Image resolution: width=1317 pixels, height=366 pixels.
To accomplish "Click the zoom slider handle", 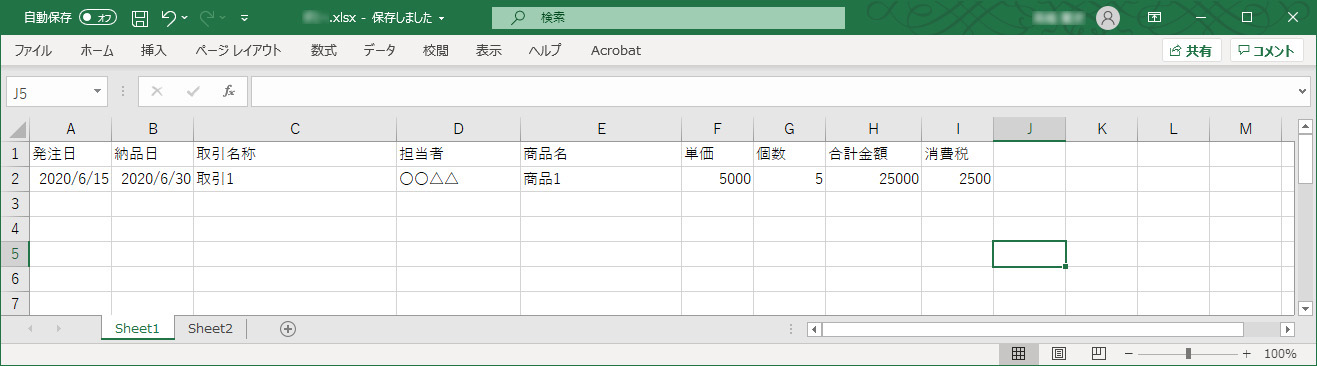I will tap(1188, 354).
